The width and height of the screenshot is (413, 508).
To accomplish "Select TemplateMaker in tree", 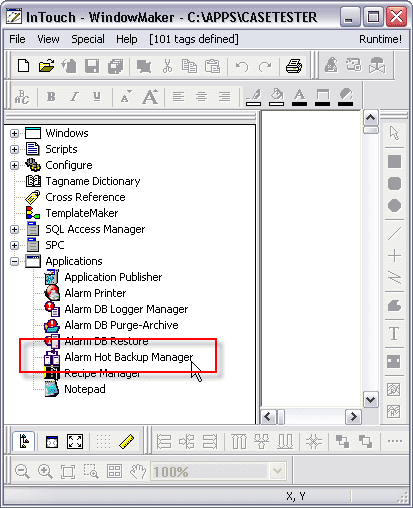I will click(82, 213).
